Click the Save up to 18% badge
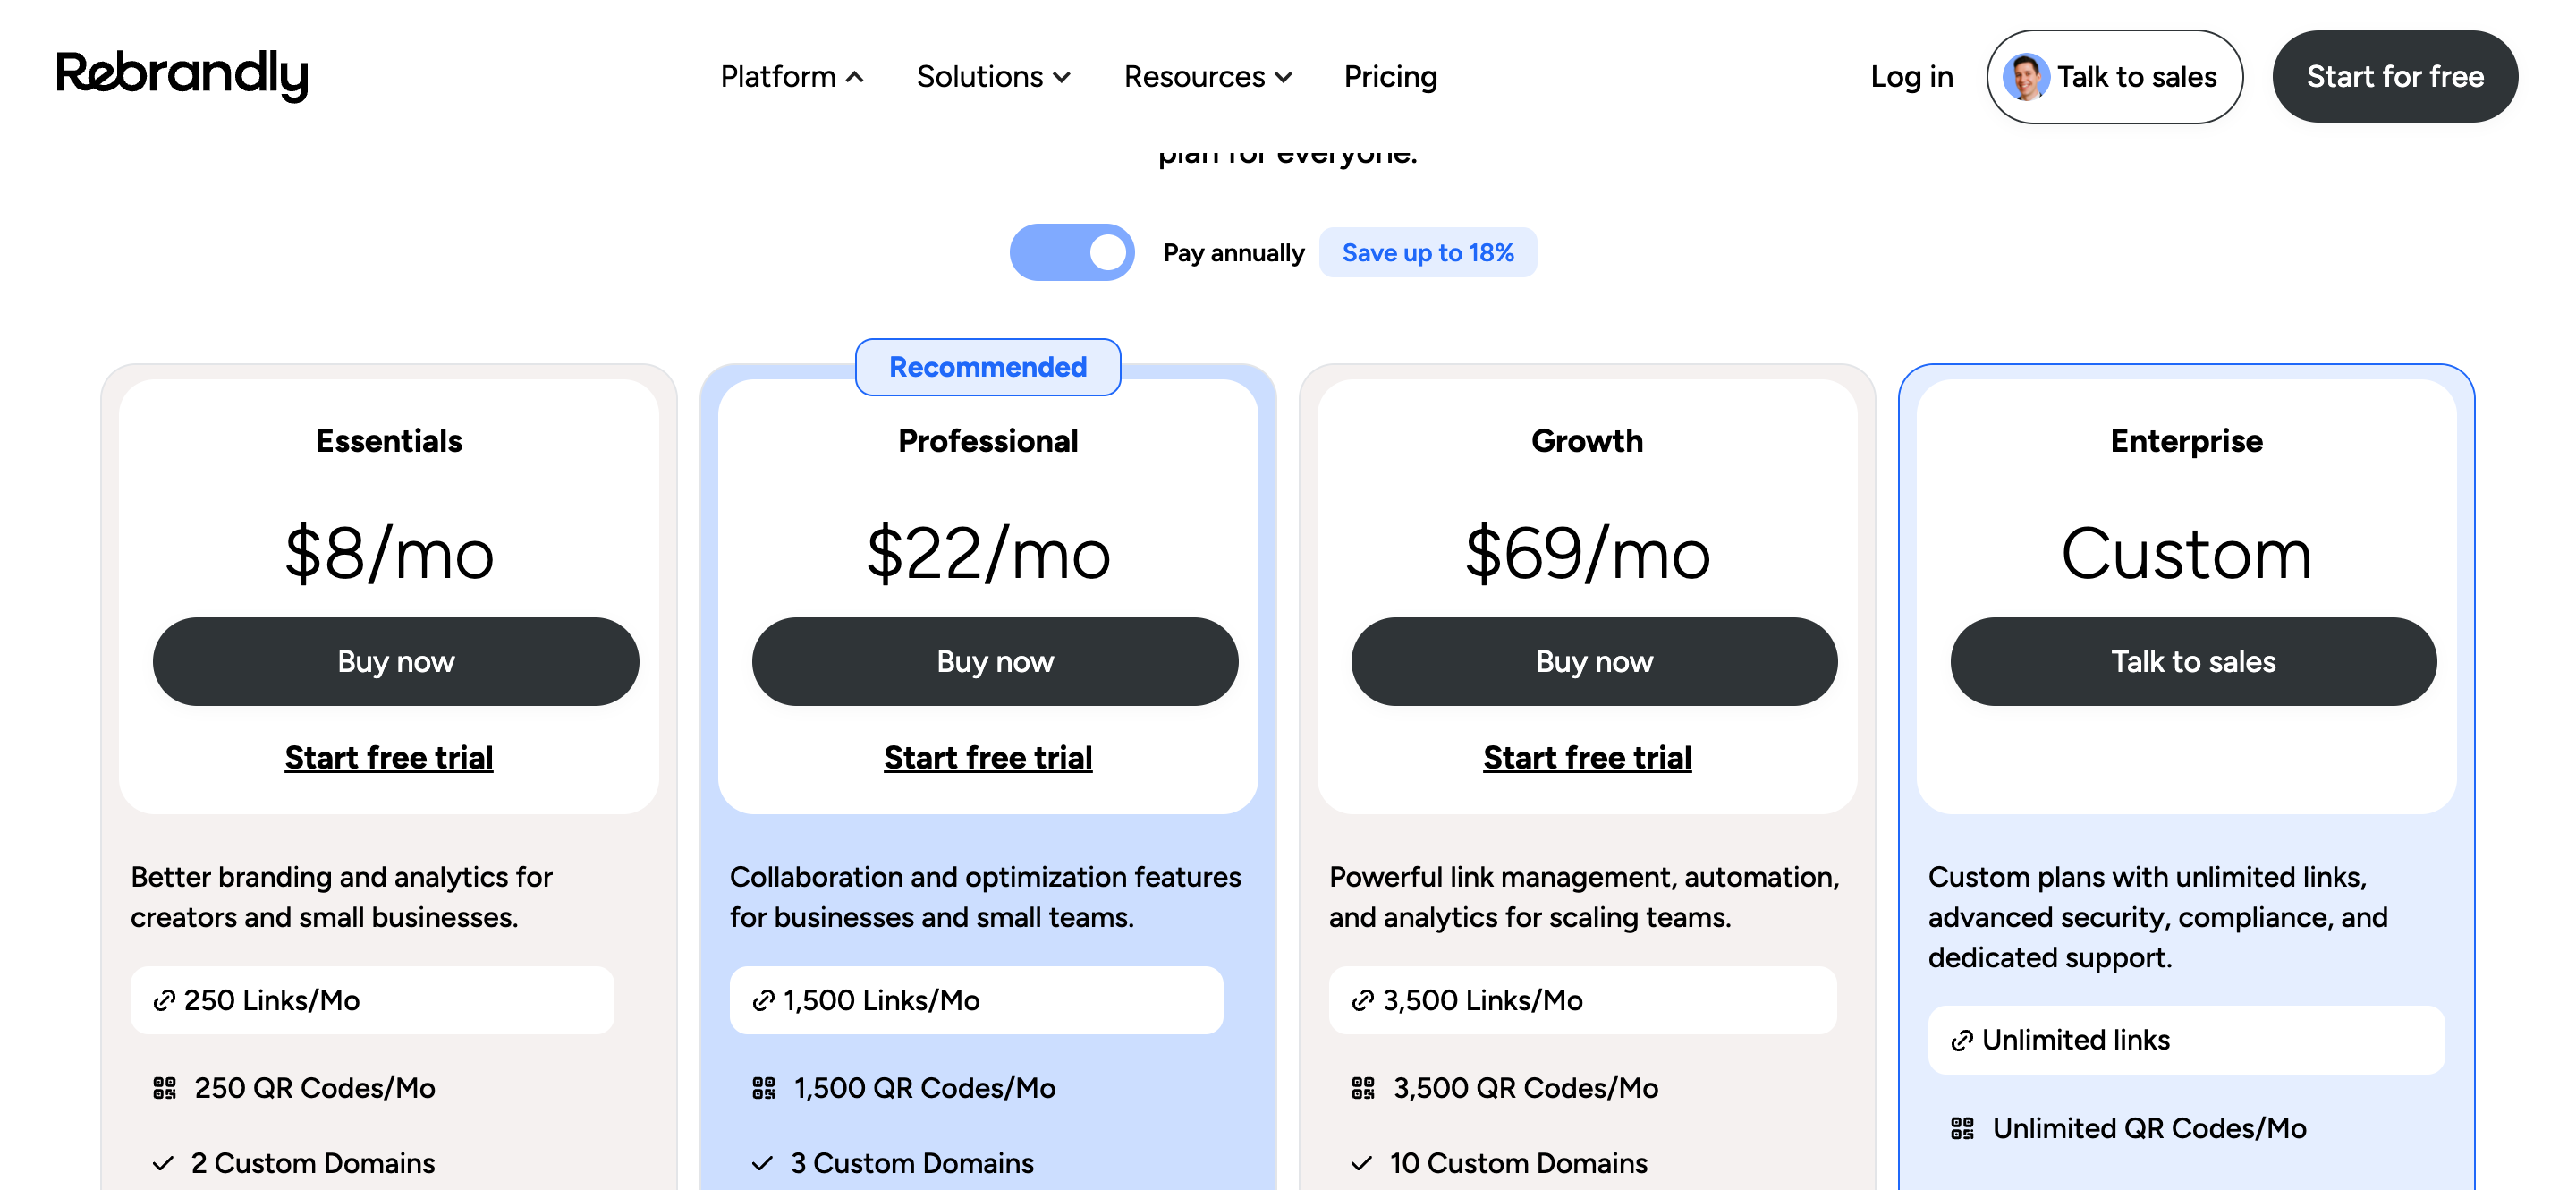This screenshot has width=2576, height=1190. click(1428, 252)
